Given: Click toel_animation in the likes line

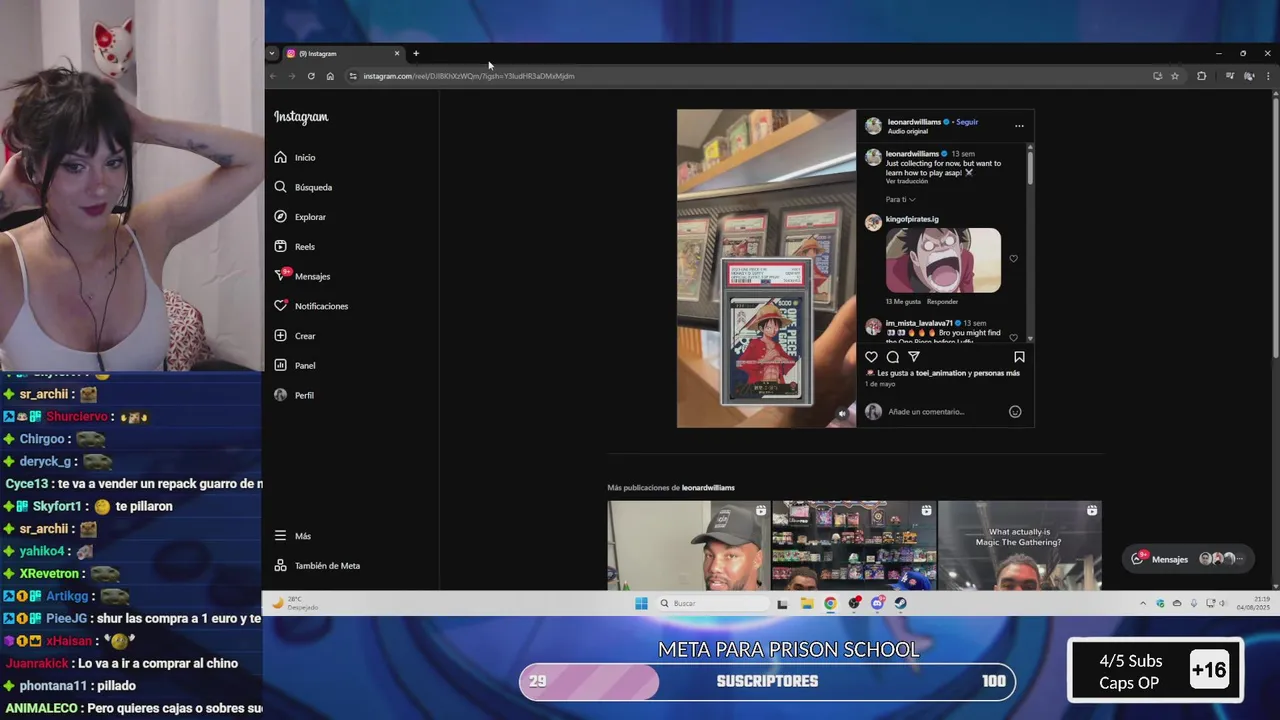Looking at the screenshot, I should [x=940, y=373].
